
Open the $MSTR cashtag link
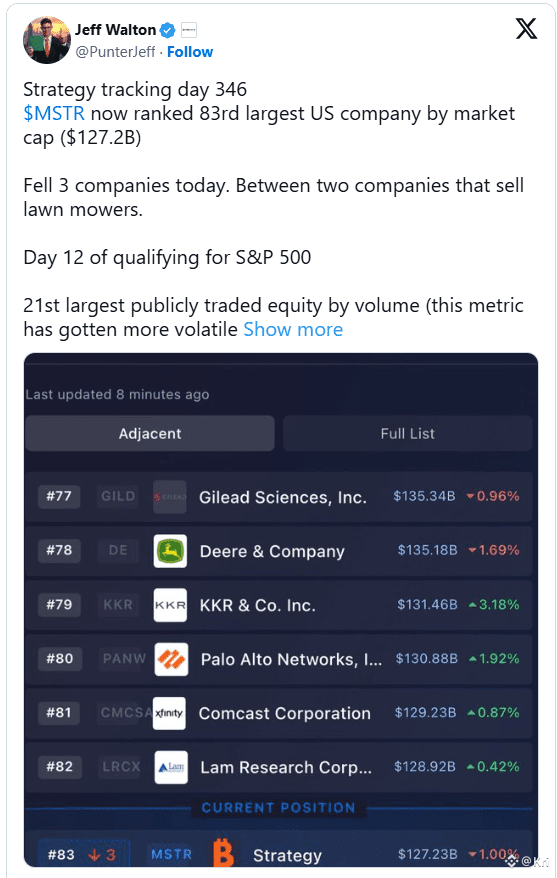point(54,113)
